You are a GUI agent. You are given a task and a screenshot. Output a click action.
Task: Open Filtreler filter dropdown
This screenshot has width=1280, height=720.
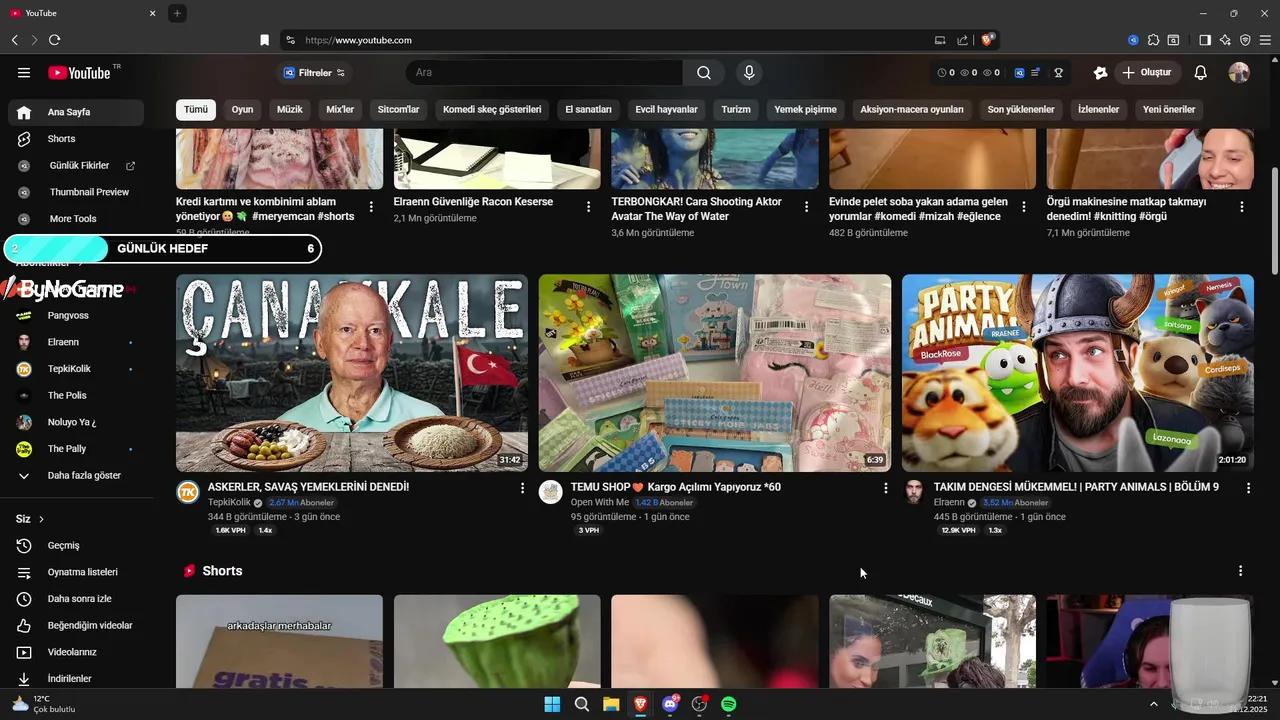click(x=314, y=72)
